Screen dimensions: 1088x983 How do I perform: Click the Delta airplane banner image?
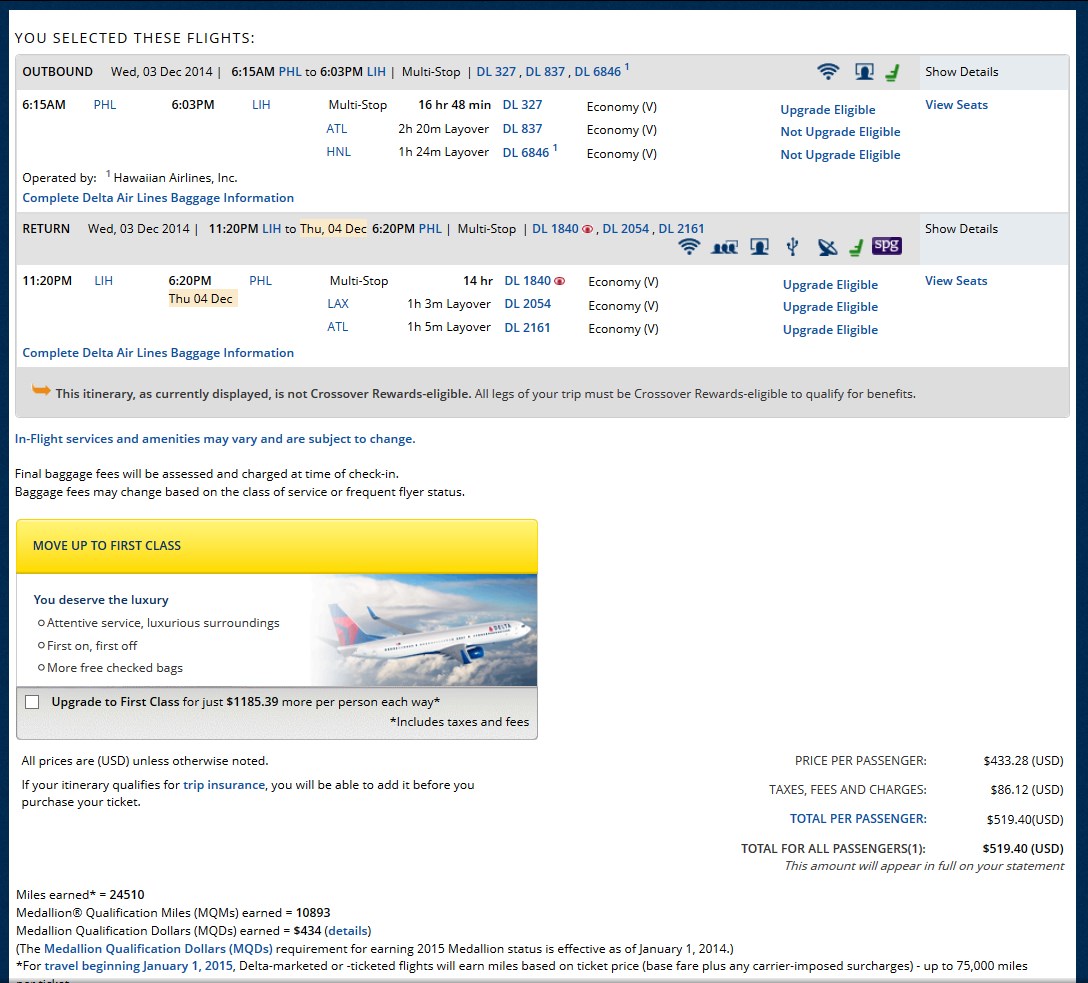pyautogui.click(x=422, y=630)
